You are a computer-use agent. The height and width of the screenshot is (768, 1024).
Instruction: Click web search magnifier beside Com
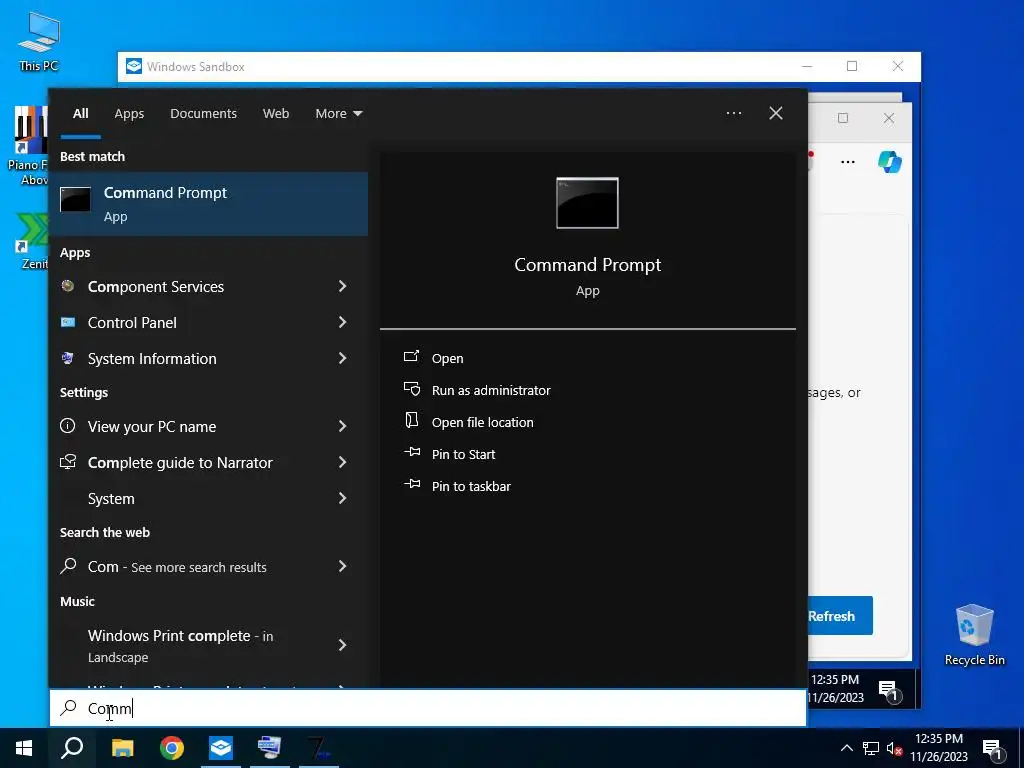point(68,566)
